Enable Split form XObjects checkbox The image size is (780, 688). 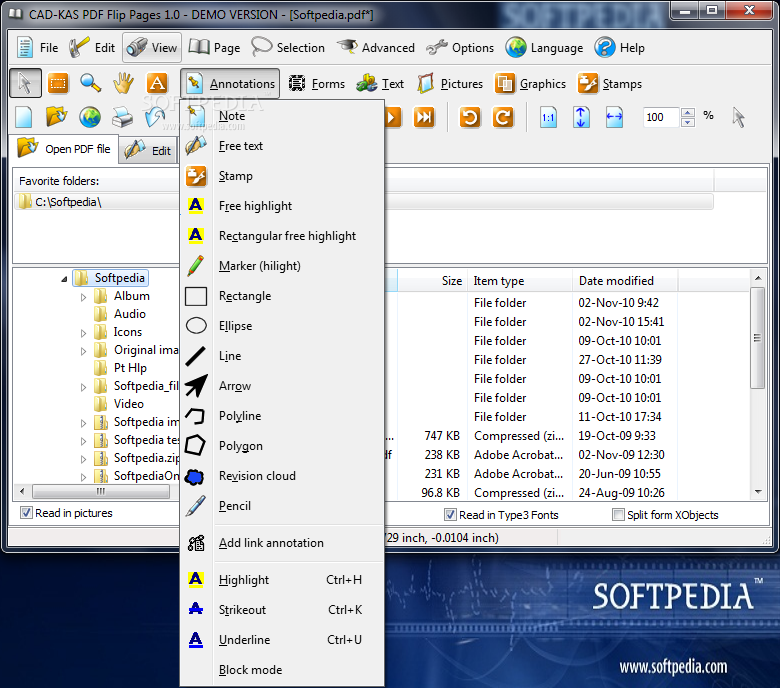[x=618, y=514]
